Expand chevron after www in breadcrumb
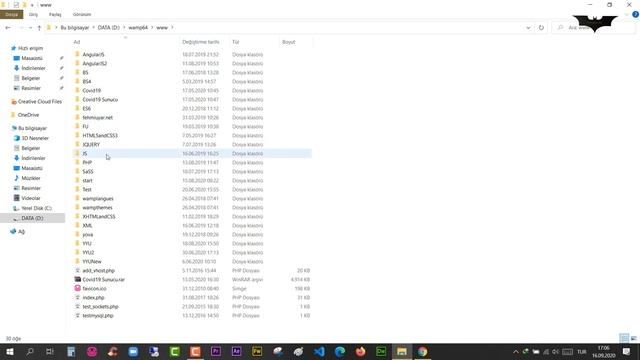The image size is (640, 360). (x=172, y=28)
